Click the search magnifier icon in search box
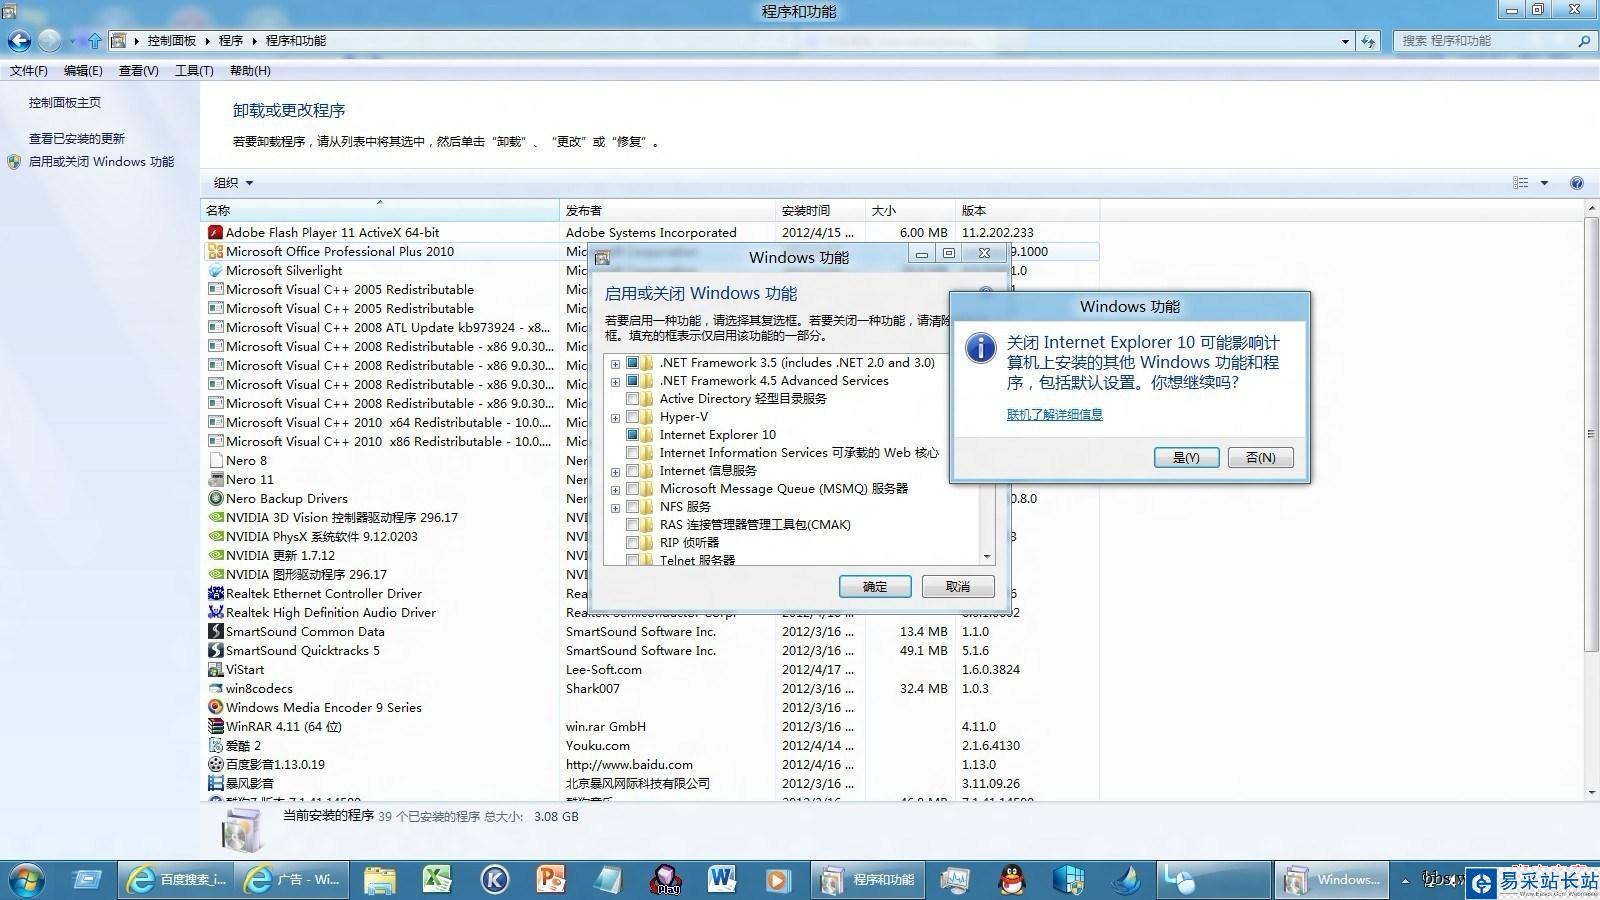 point(1584,41)
